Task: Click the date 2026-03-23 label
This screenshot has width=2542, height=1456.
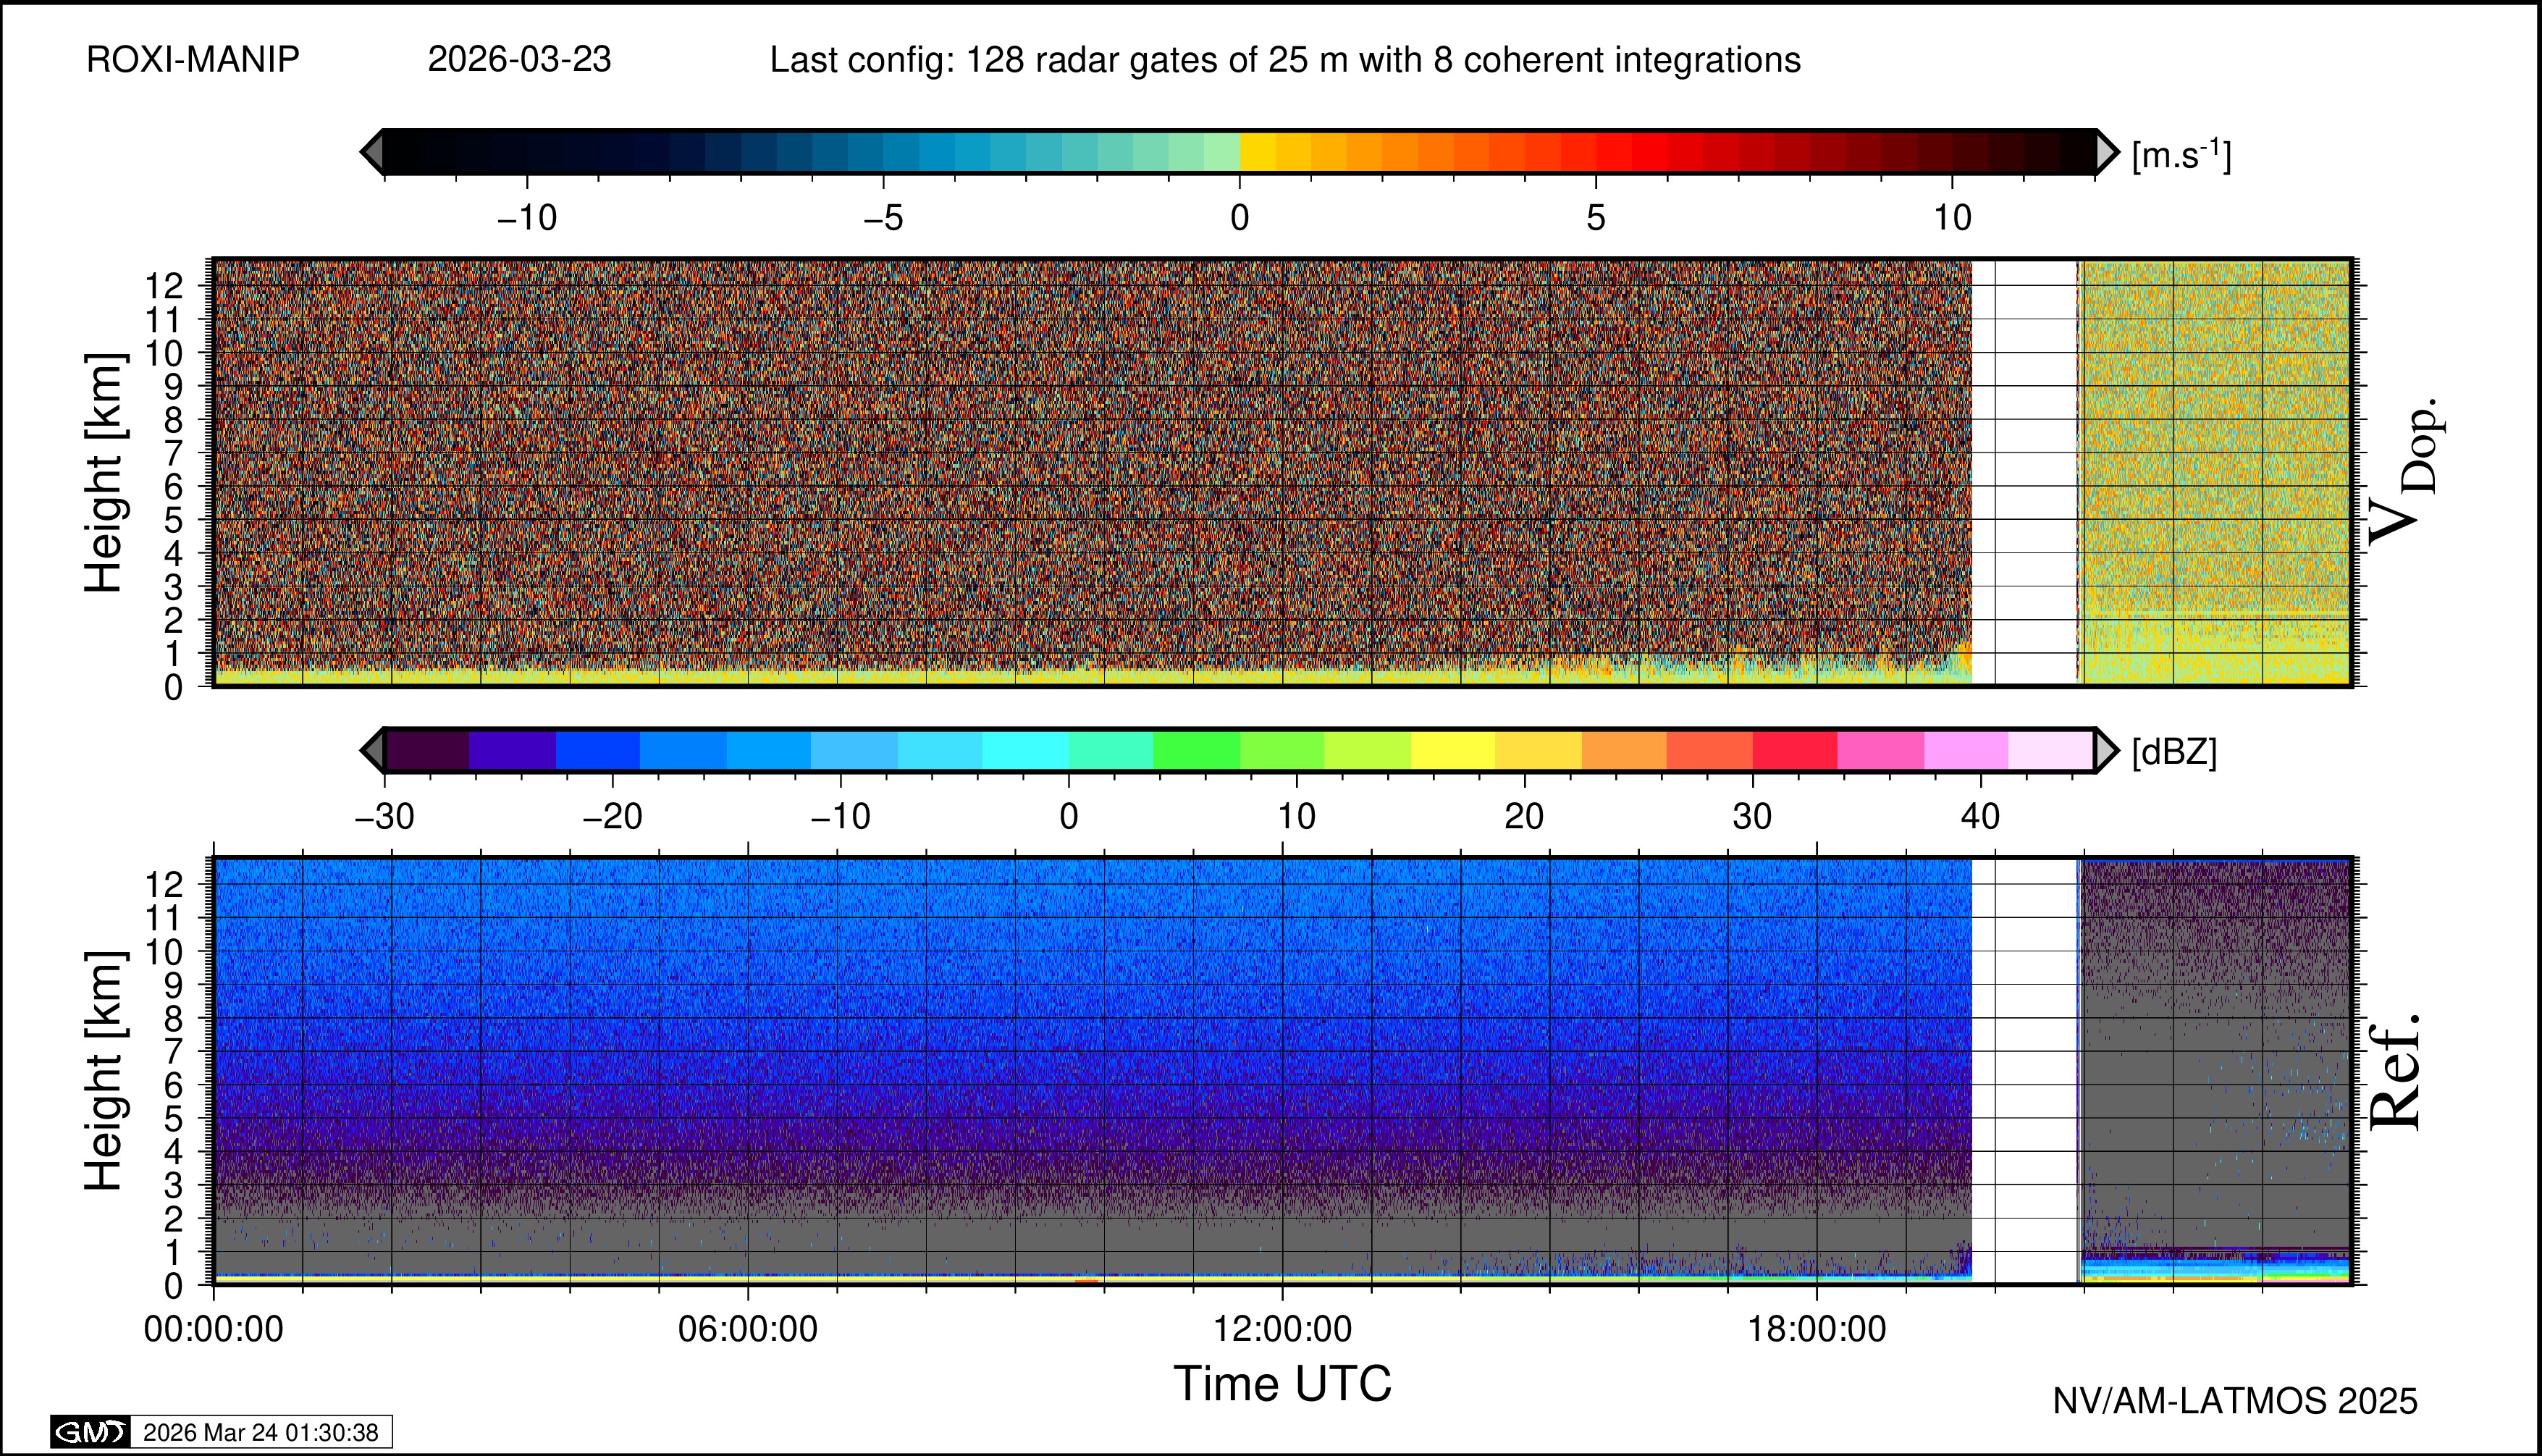Action: (519, 60)
